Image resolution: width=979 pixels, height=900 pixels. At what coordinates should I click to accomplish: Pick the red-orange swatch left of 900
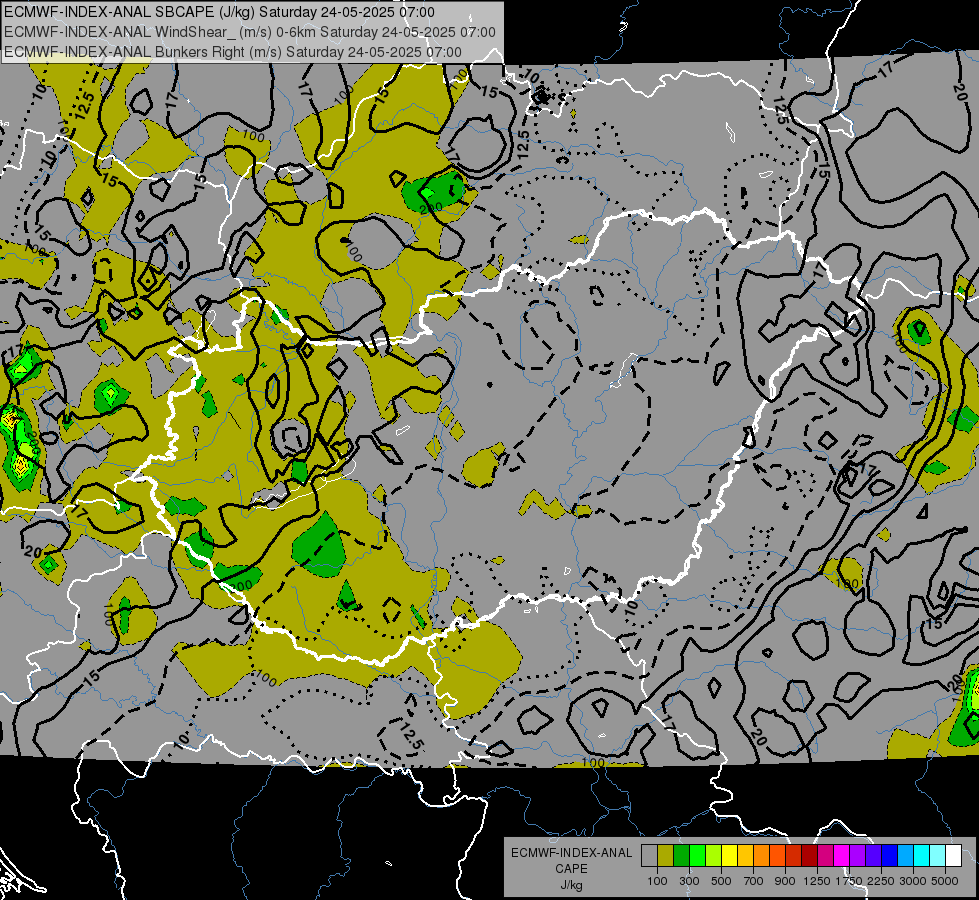tap(777, 855)
